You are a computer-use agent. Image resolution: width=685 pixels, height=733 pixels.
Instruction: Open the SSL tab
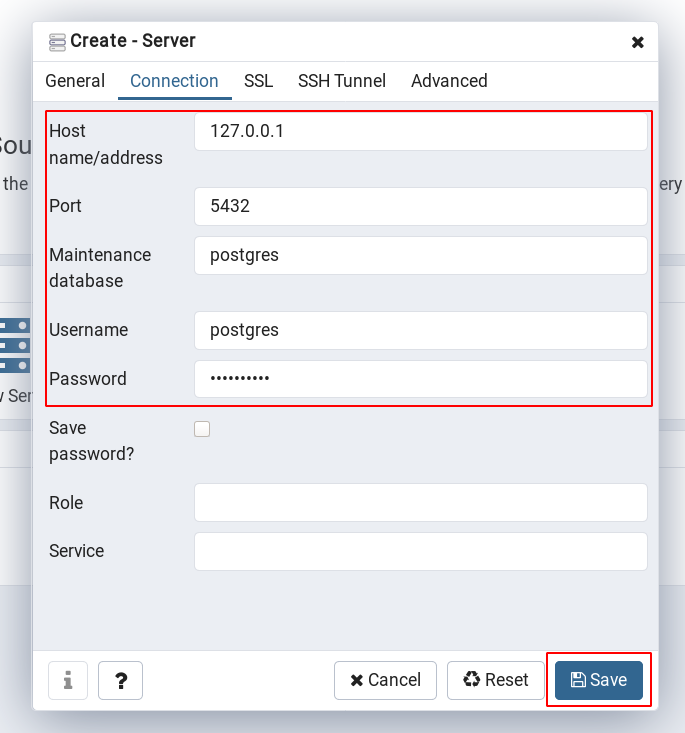coord(258,81)
